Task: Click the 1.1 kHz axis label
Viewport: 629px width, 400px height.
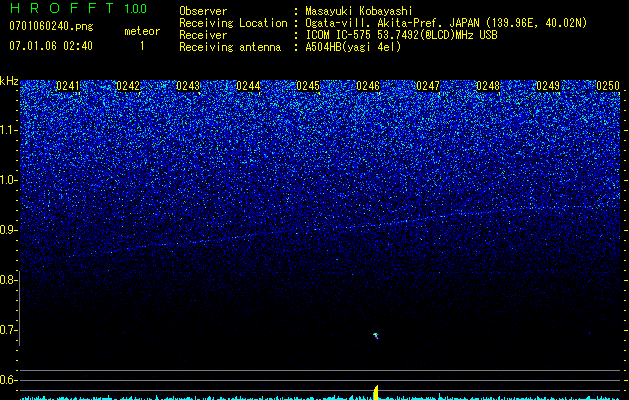Action: 7,130
